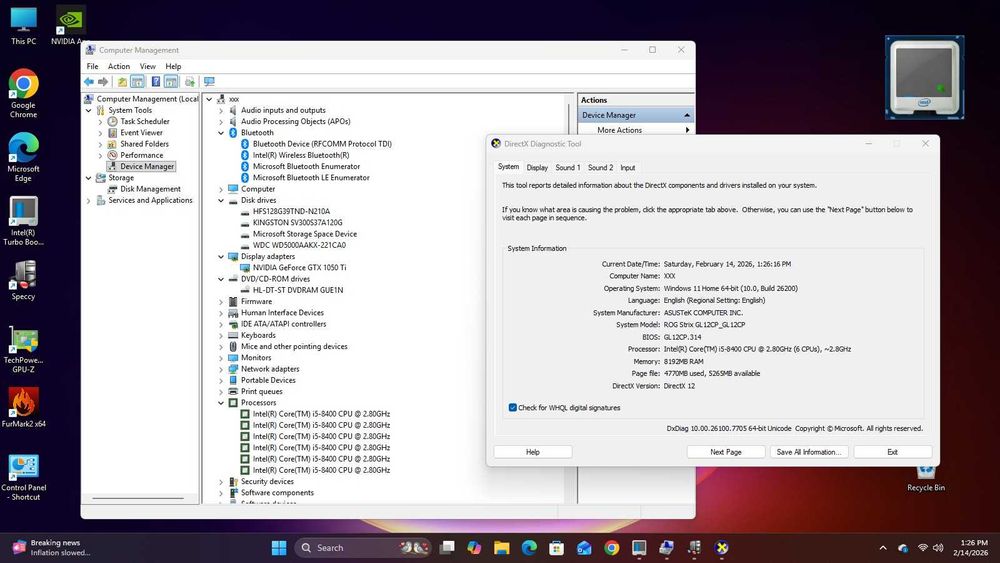Collapse Storage tree node
This screenshot has width=1000, height=563.
[89, 178]
